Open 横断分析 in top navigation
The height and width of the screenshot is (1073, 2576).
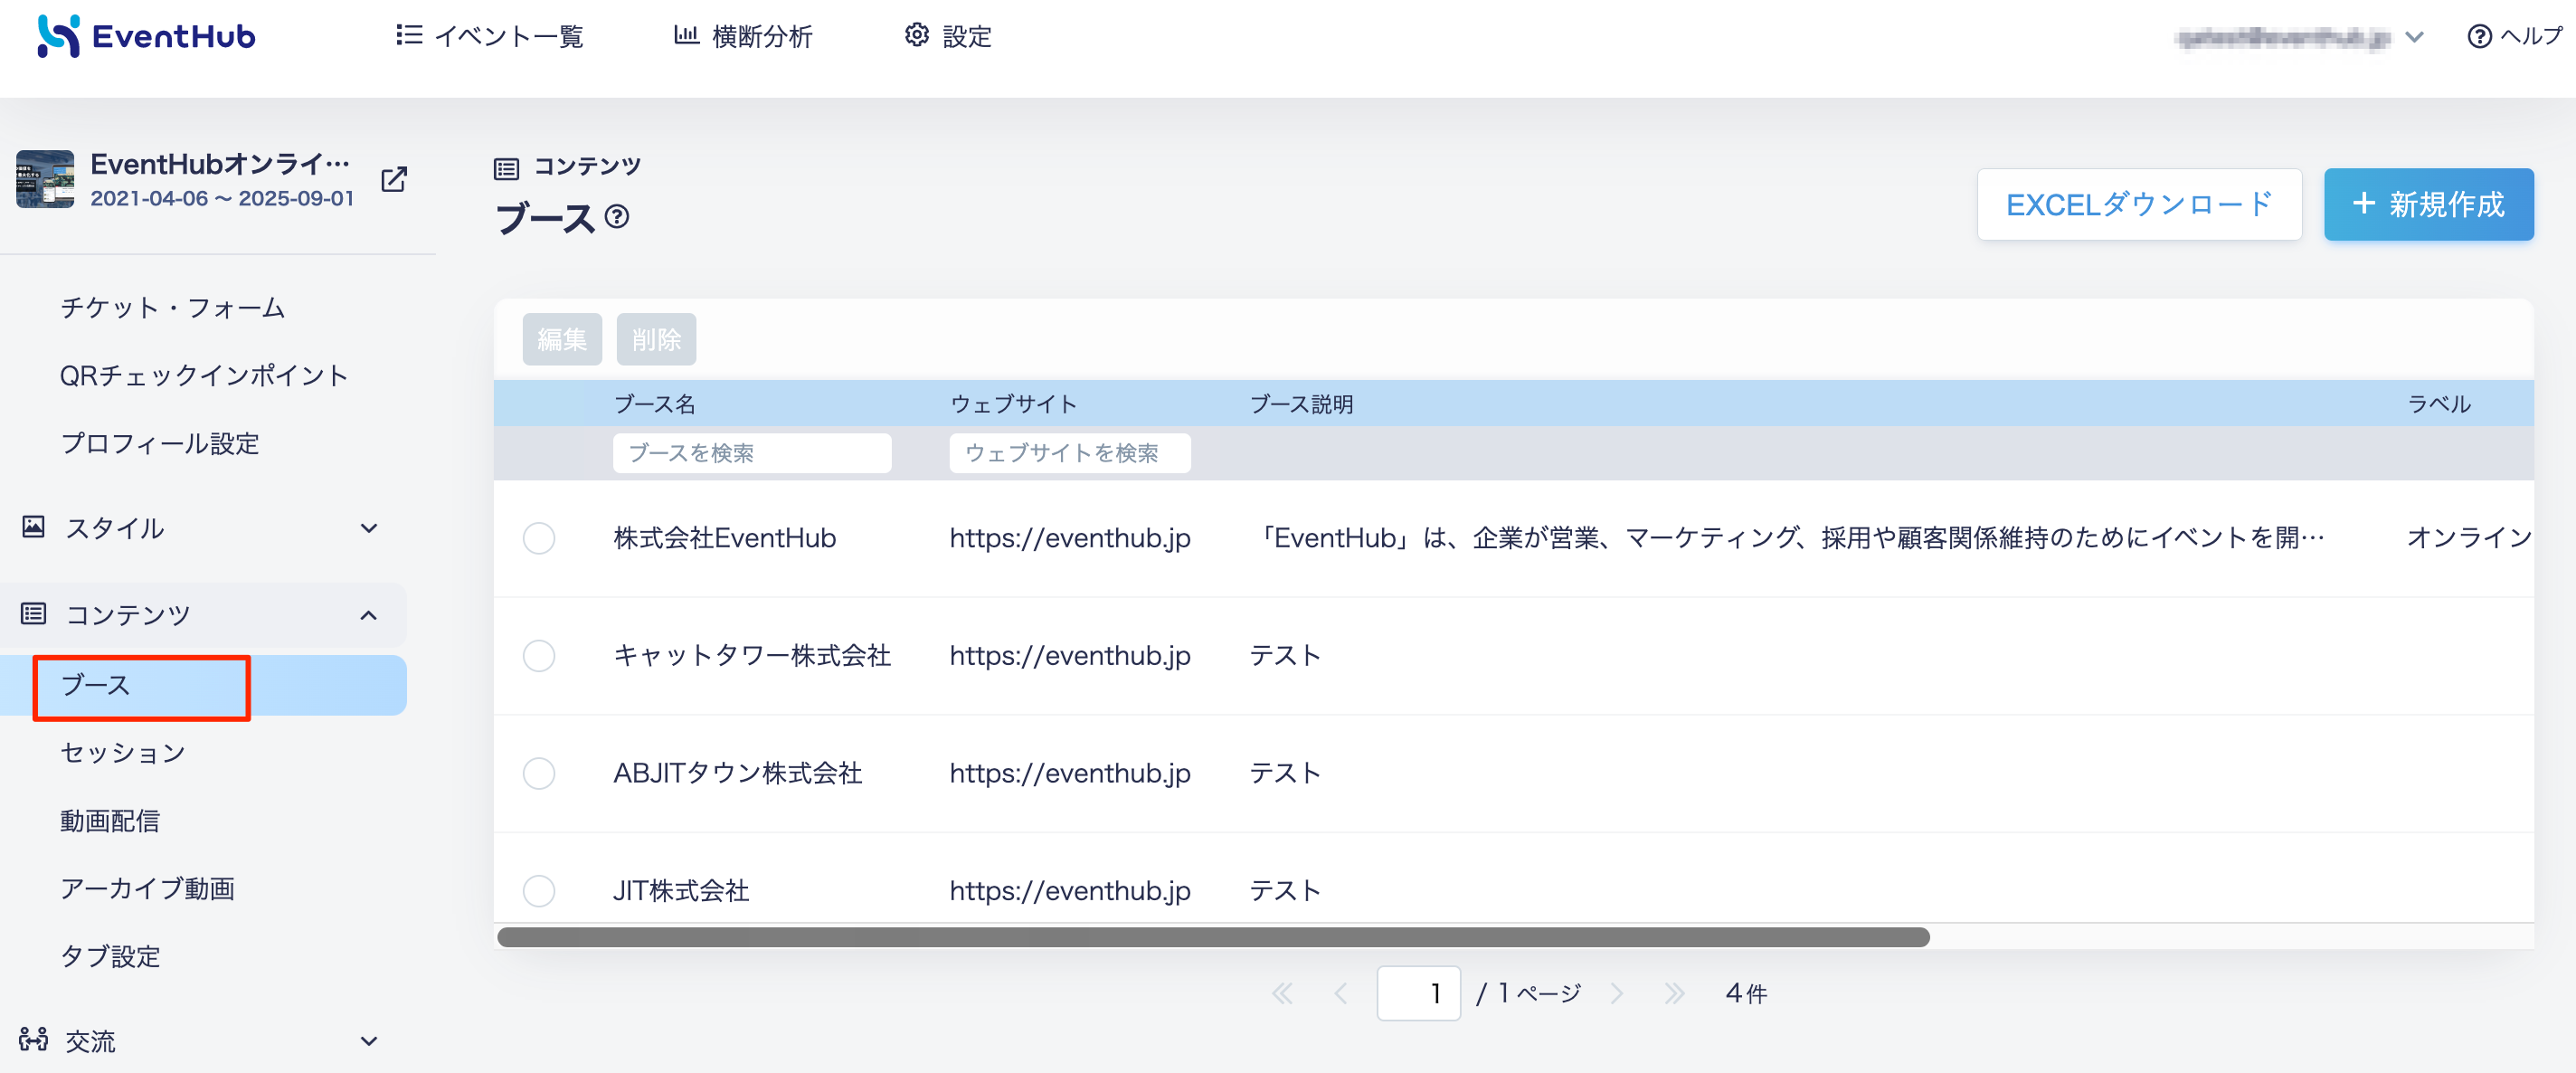[742, 37]
